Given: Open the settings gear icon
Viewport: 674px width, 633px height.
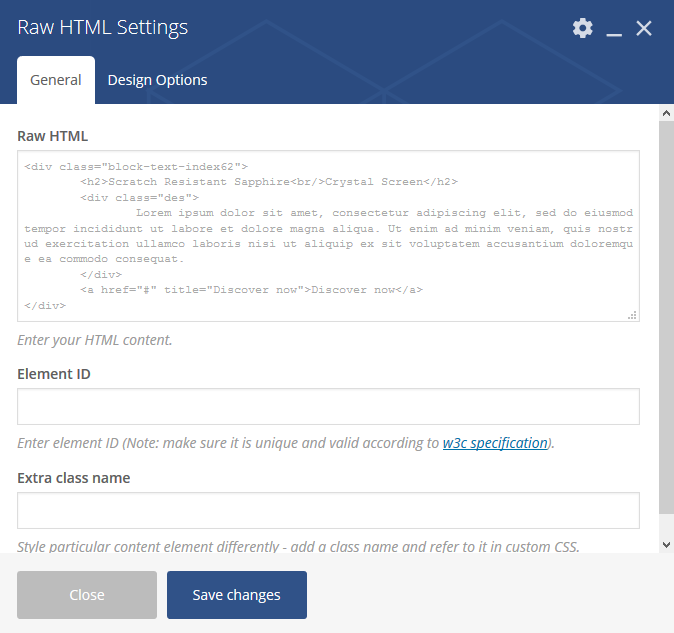Looking at the screenshot, I should [582, 28].
